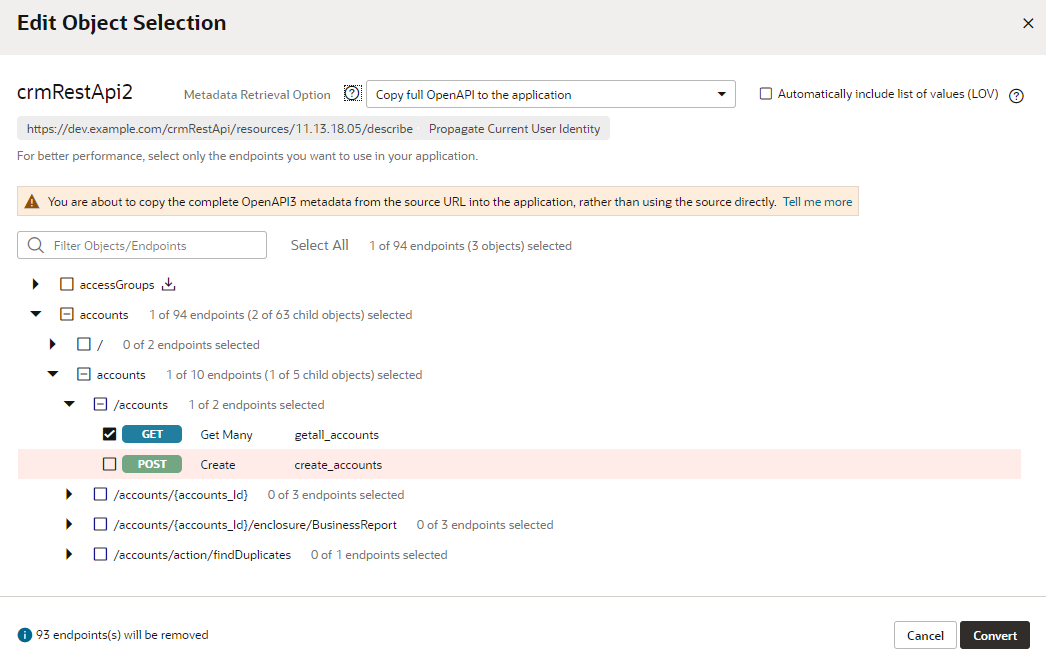
Task: Click the 1 of 10 endpoints selected text
Action: point(294,375)
